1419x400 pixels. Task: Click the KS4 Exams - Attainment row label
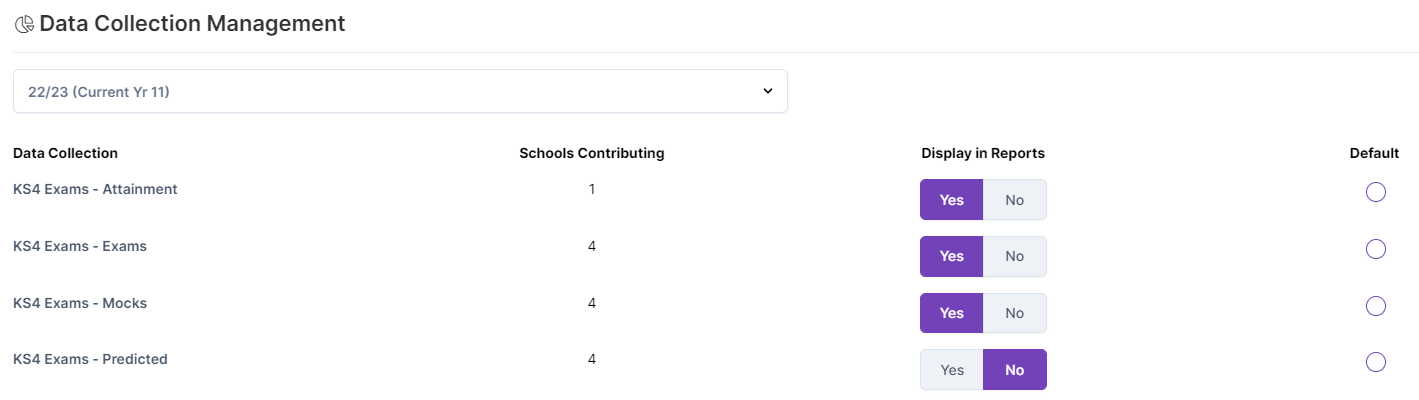pyautogui.click(x=95, y=189)
